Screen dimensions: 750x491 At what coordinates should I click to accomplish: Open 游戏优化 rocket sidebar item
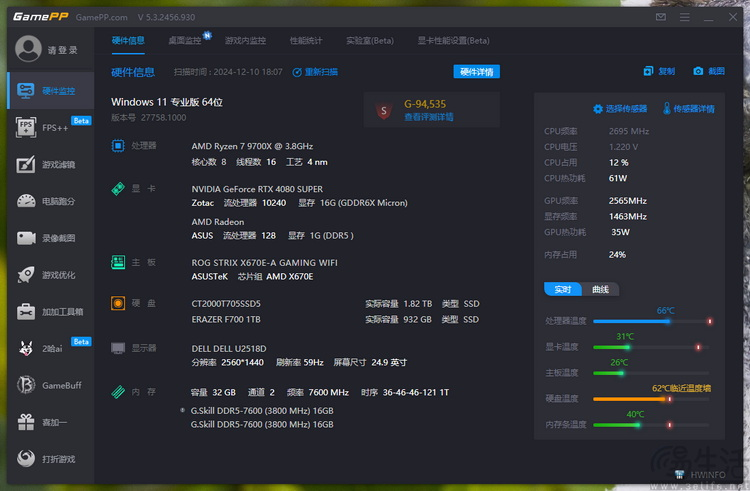click(51, 274)
